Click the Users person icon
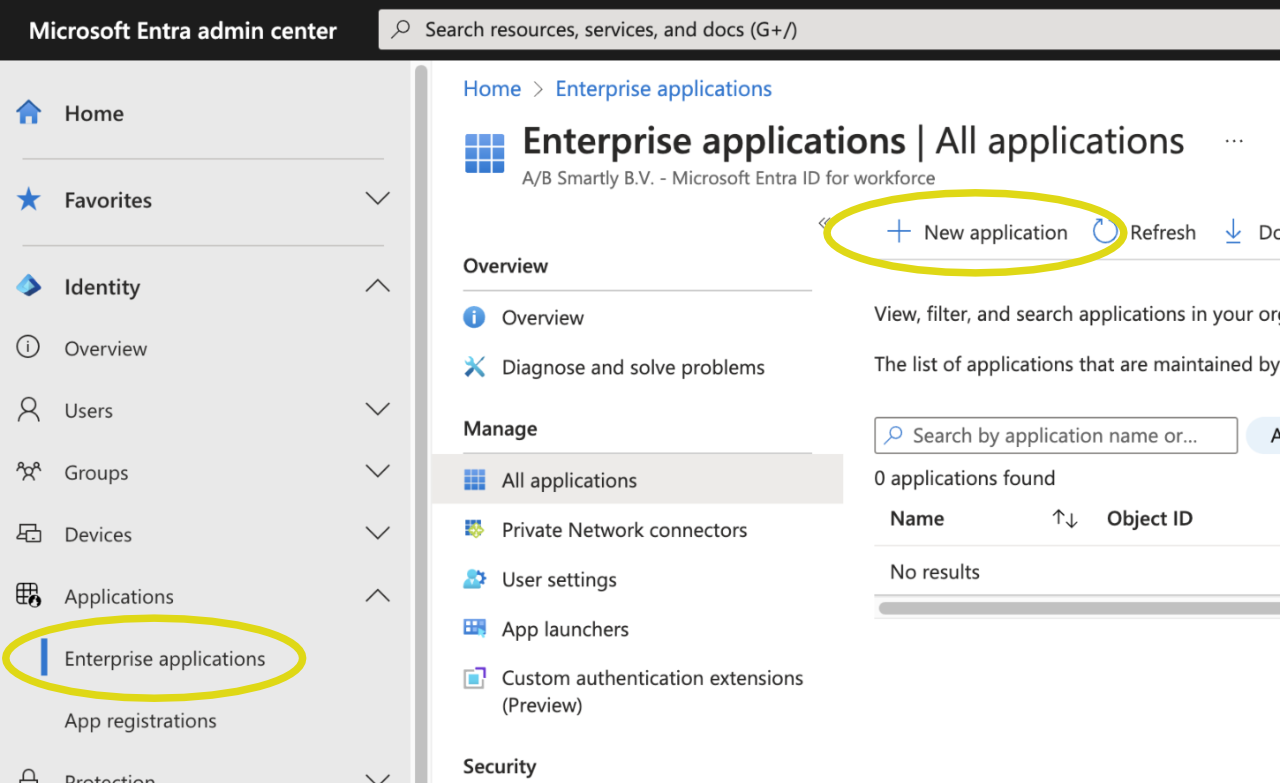The width and height of the screenshot is (1280, 783). [28, 410]
